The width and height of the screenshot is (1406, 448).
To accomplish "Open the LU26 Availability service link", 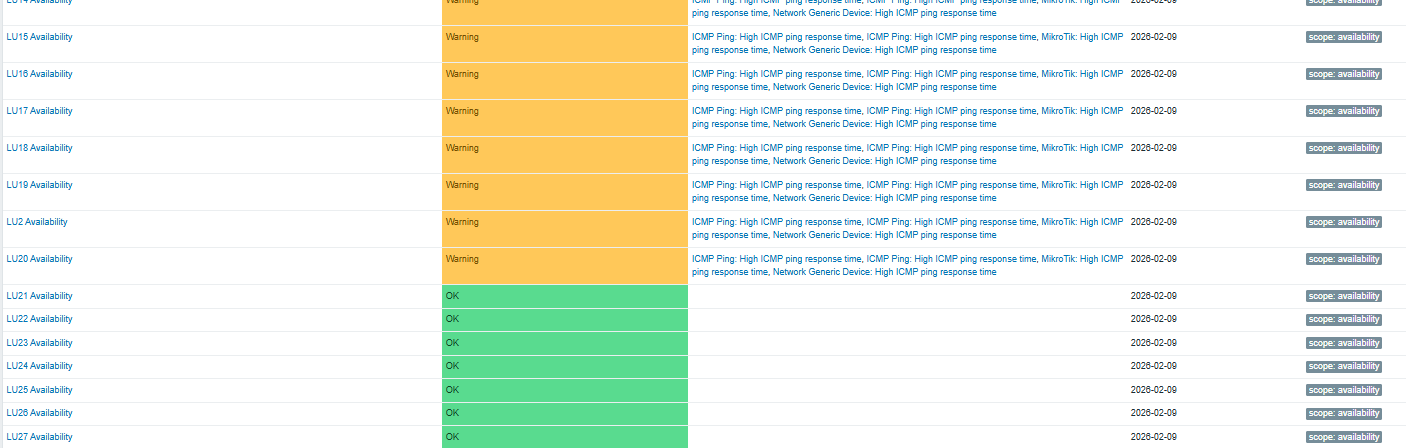I will point(39,413).
